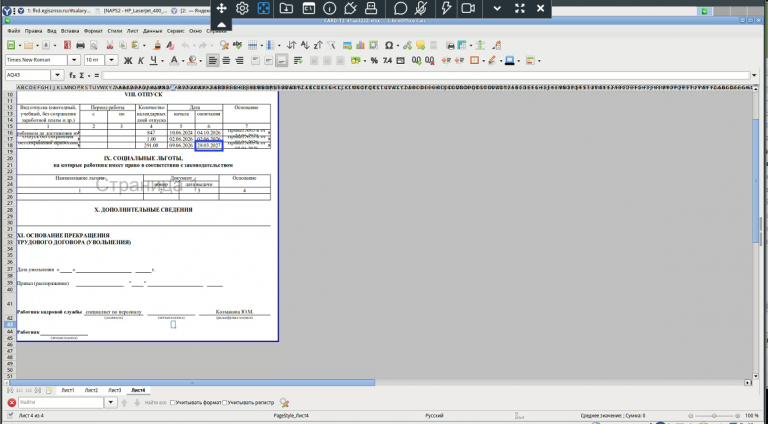Click the Paste clipboard icon
This screenshot has height=424, width=768.
tap(135, 45)
